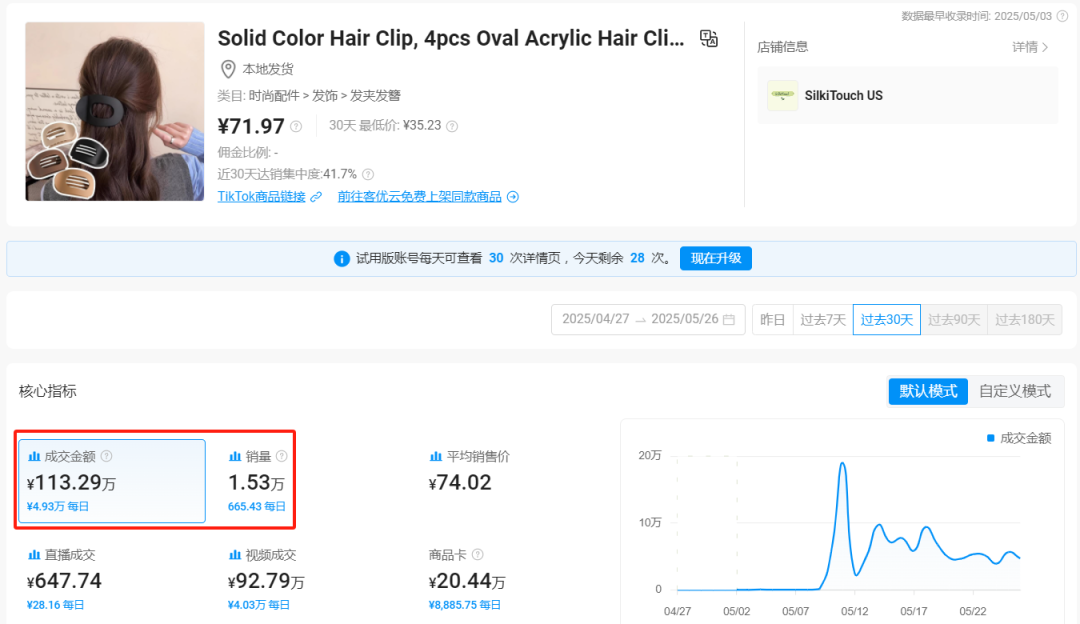Click help icon beside 30-day lowest price
This screenshot has height=624, width=1080.
pos(452,126)
